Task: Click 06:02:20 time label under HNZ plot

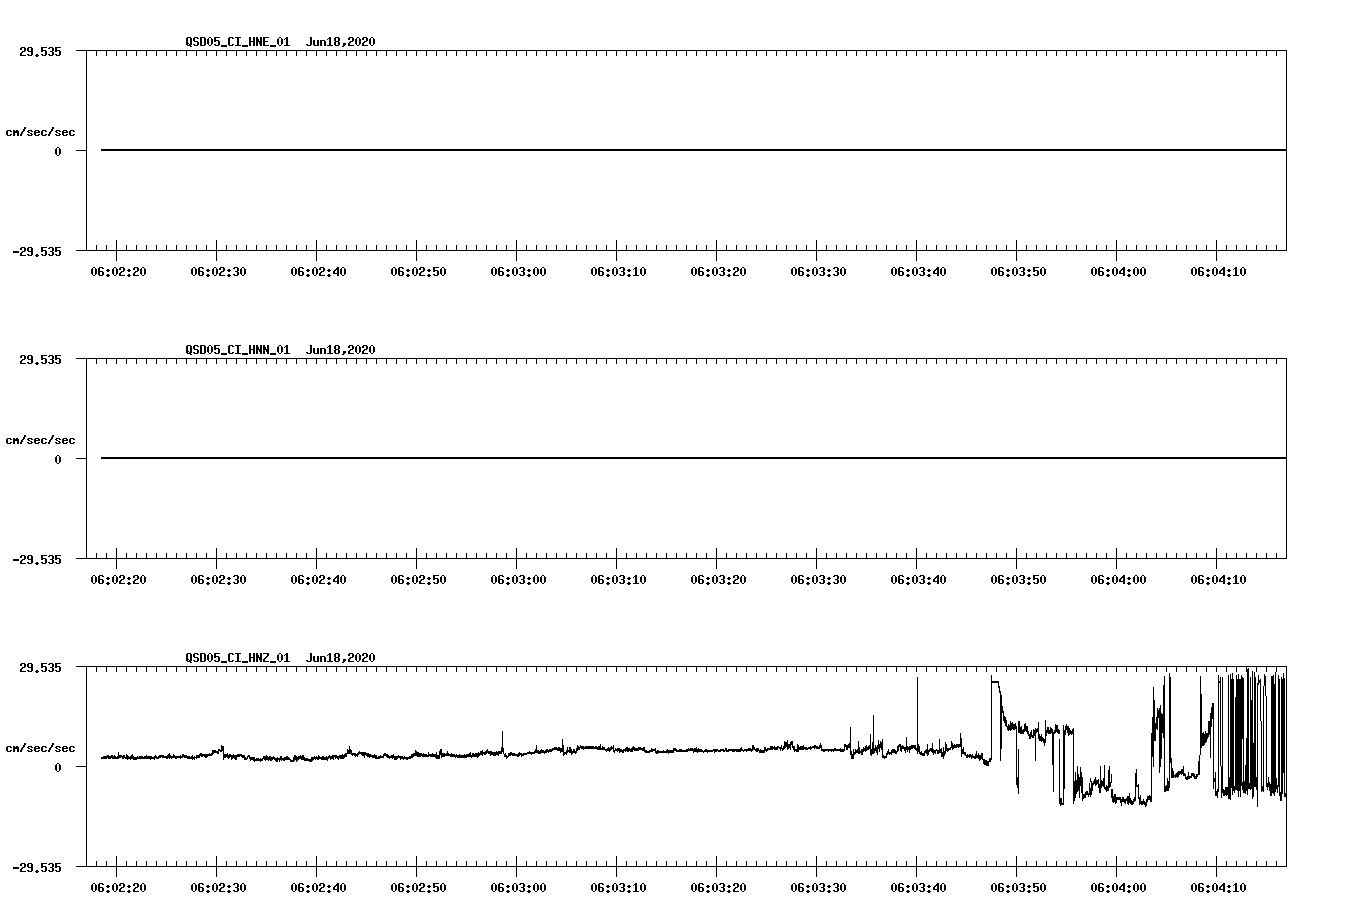Action: pos(118,887)
